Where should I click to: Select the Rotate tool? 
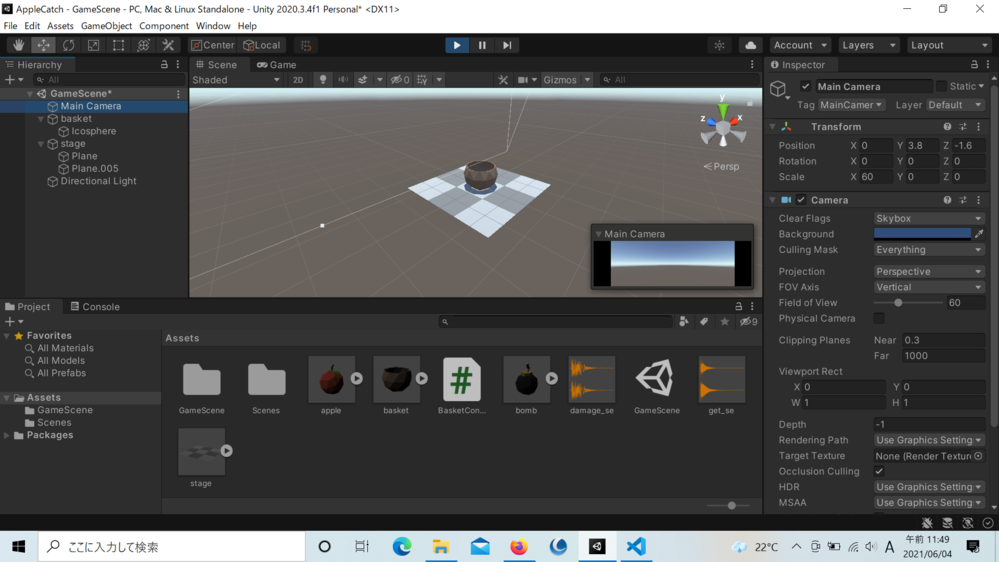pyautogui.click(x=68, y=45)
